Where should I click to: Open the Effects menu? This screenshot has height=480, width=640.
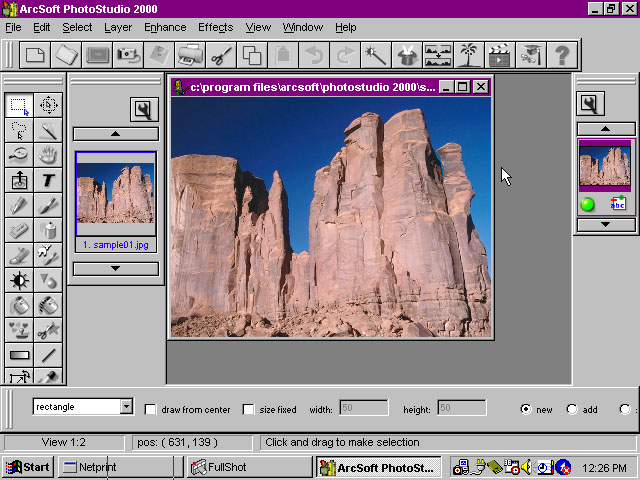coord(215,27)
